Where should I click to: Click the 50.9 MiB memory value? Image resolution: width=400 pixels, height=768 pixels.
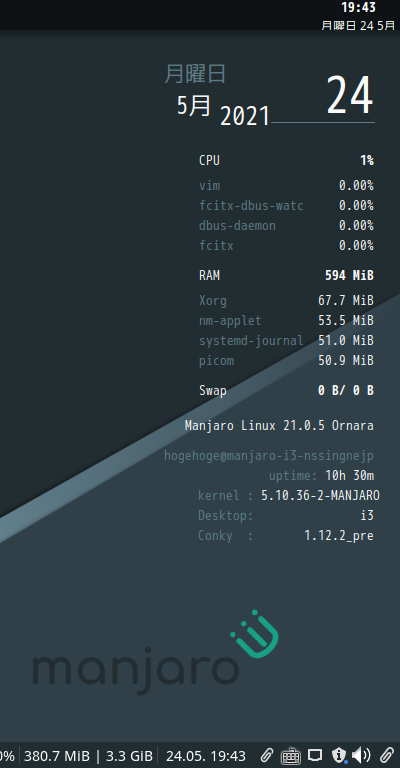coord(346,361)
